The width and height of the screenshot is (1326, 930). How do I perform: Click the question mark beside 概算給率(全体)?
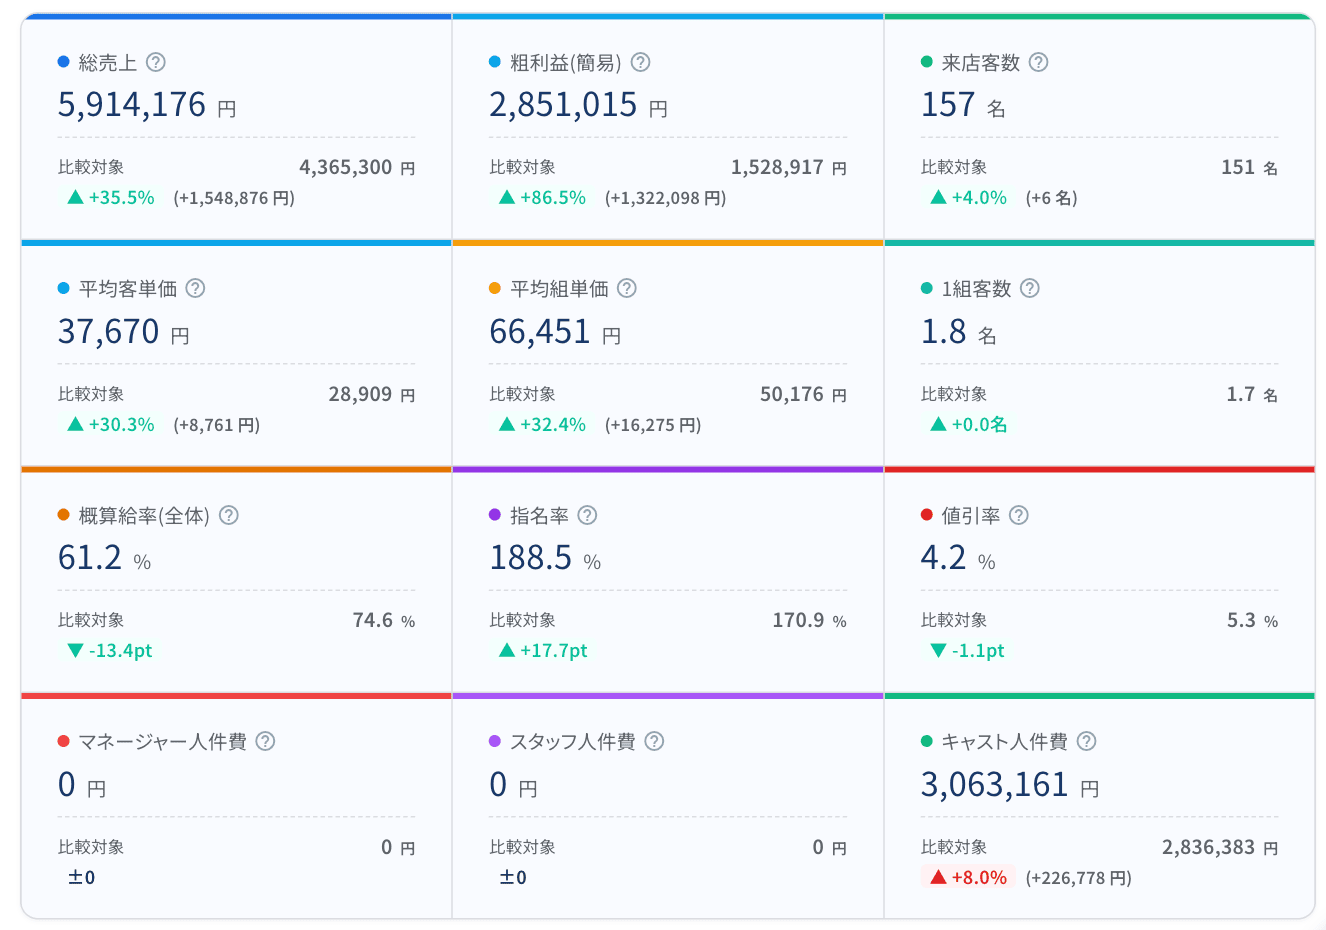[229, 515]
